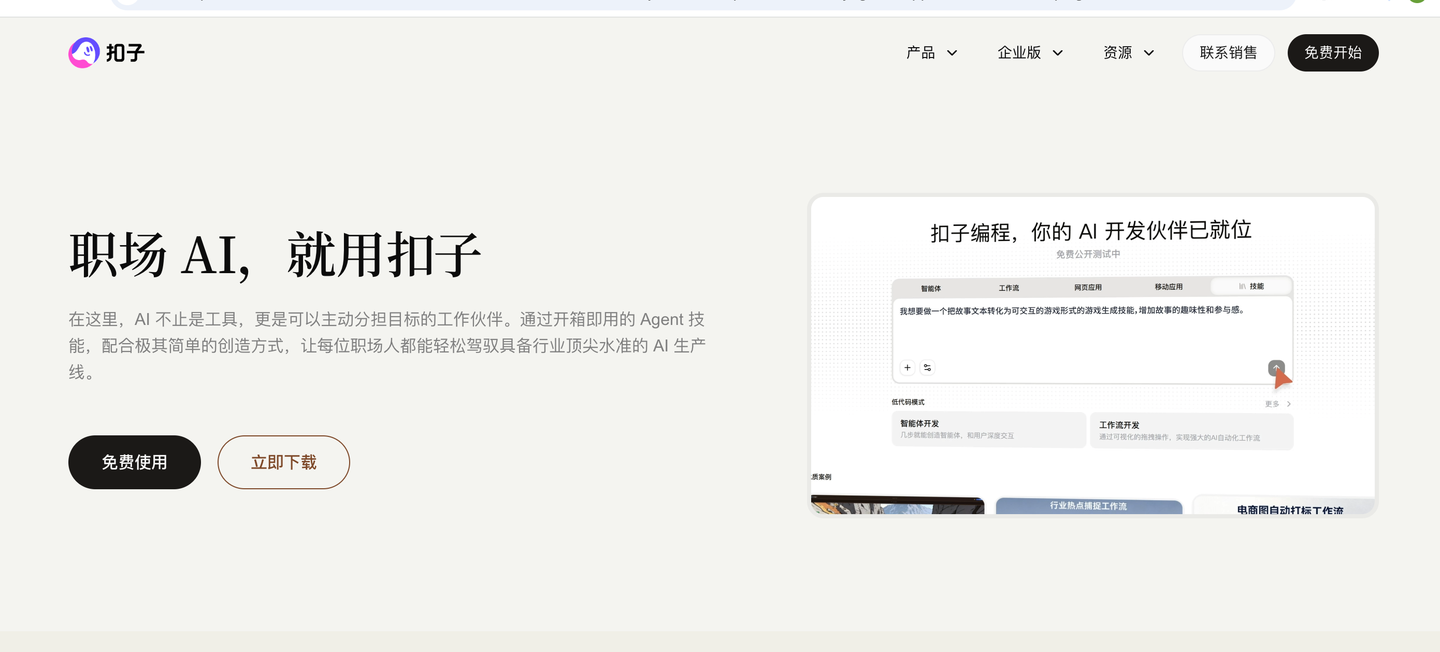Click the 扣子 (Coze) logo icon
Viewport: 1440px width, 652px height.
click(84, 53)
